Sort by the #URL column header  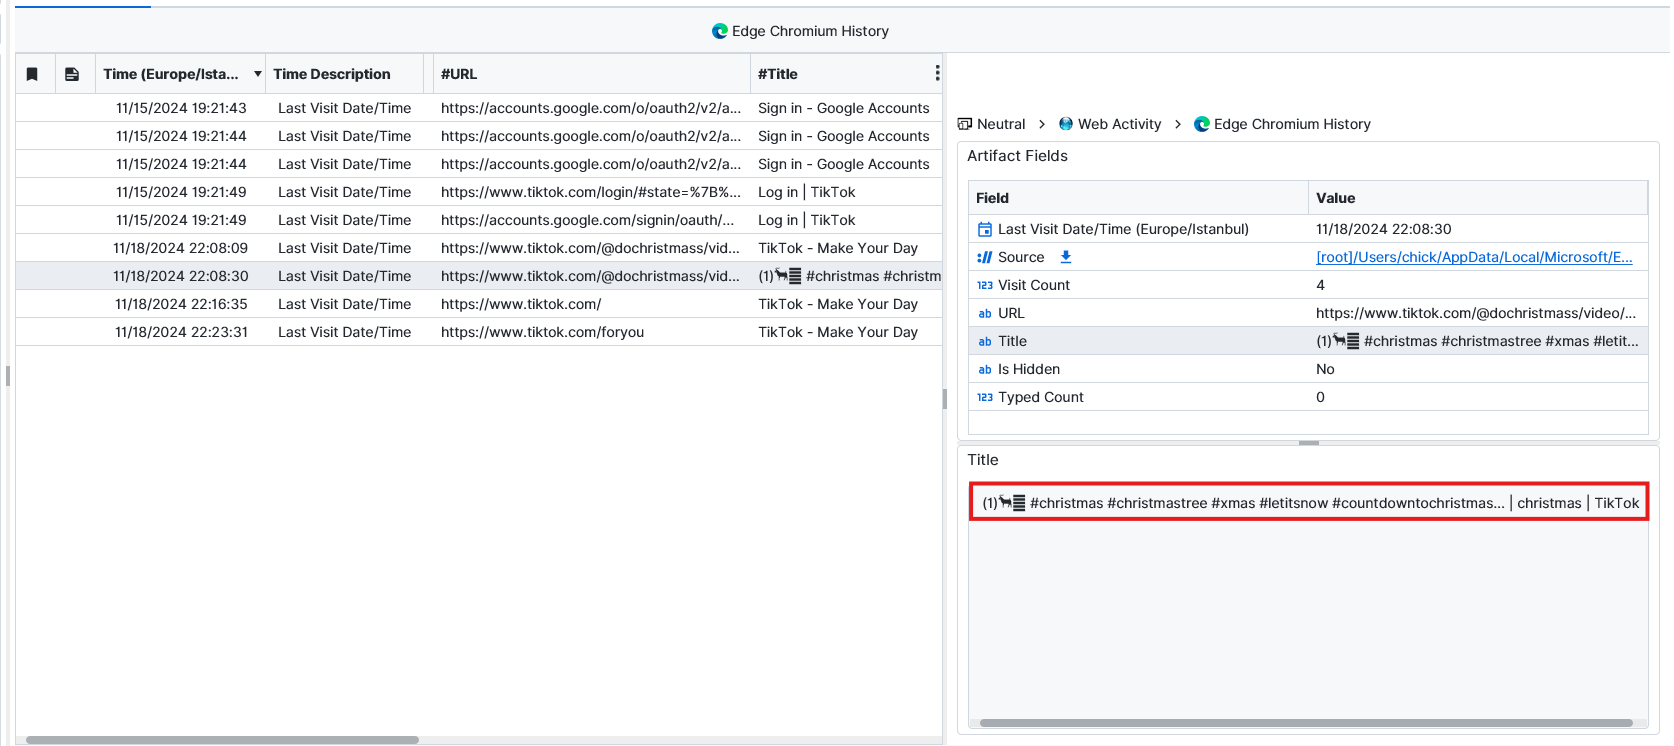[x=459, y=74]
